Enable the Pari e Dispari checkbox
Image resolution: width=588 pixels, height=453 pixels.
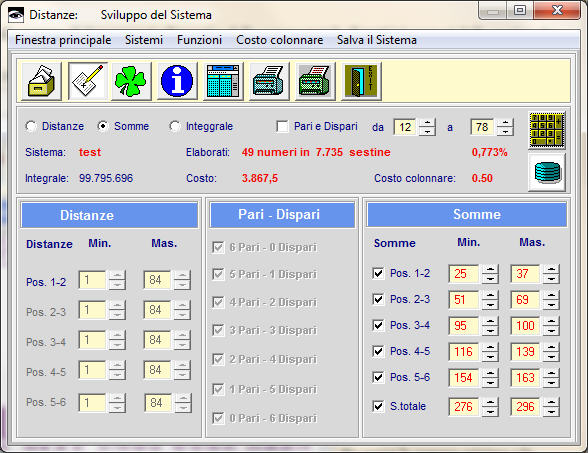pos(282,126)
